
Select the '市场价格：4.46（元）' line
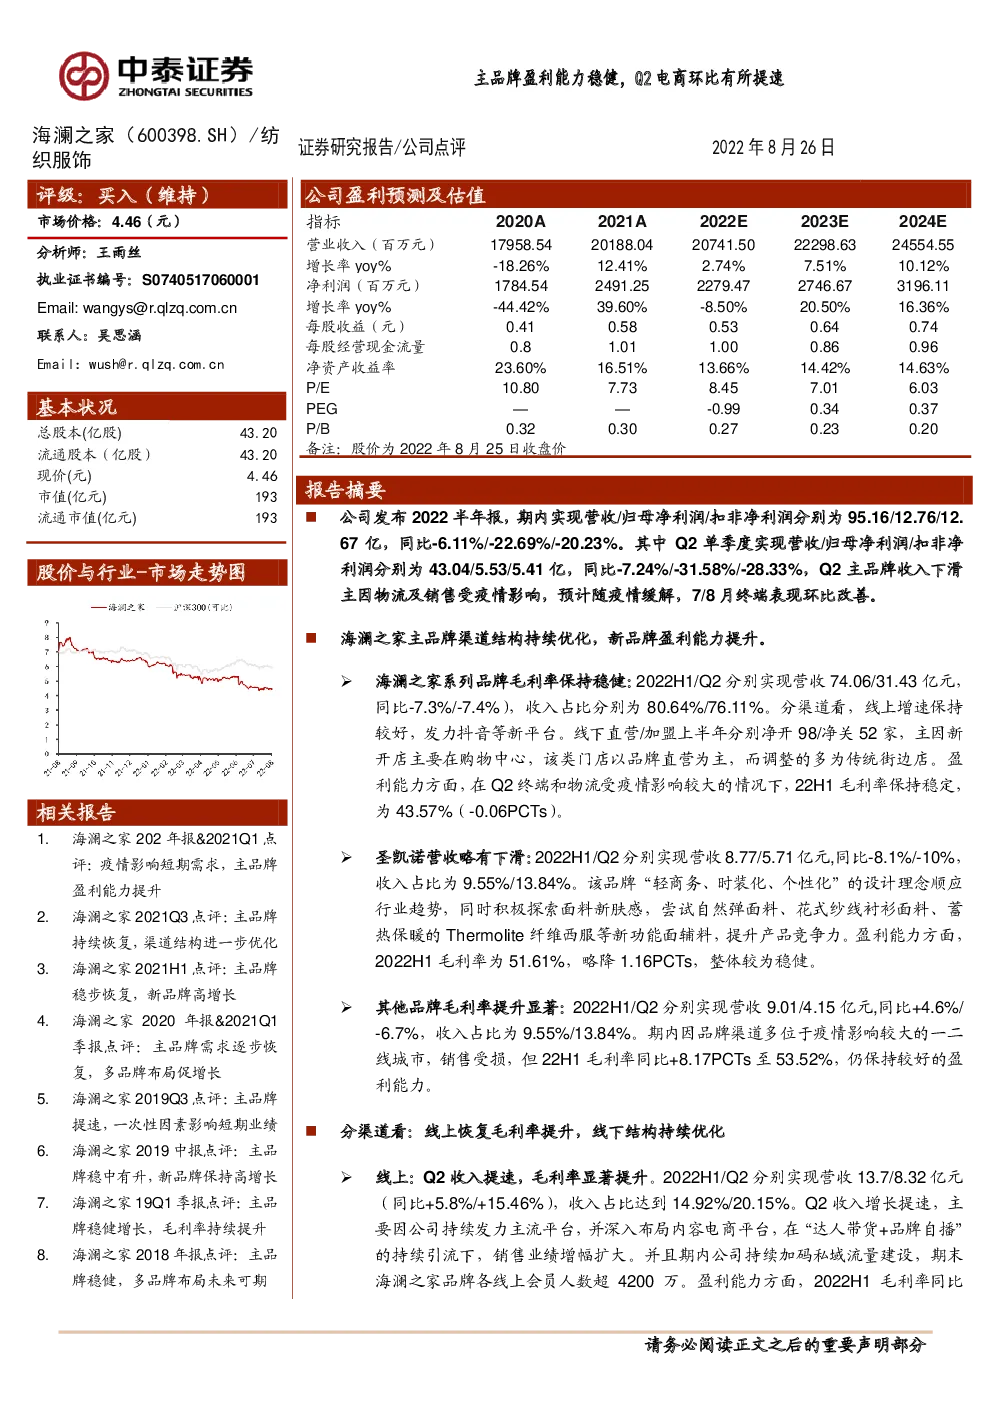pyautogui.click(x=109, y=222)
